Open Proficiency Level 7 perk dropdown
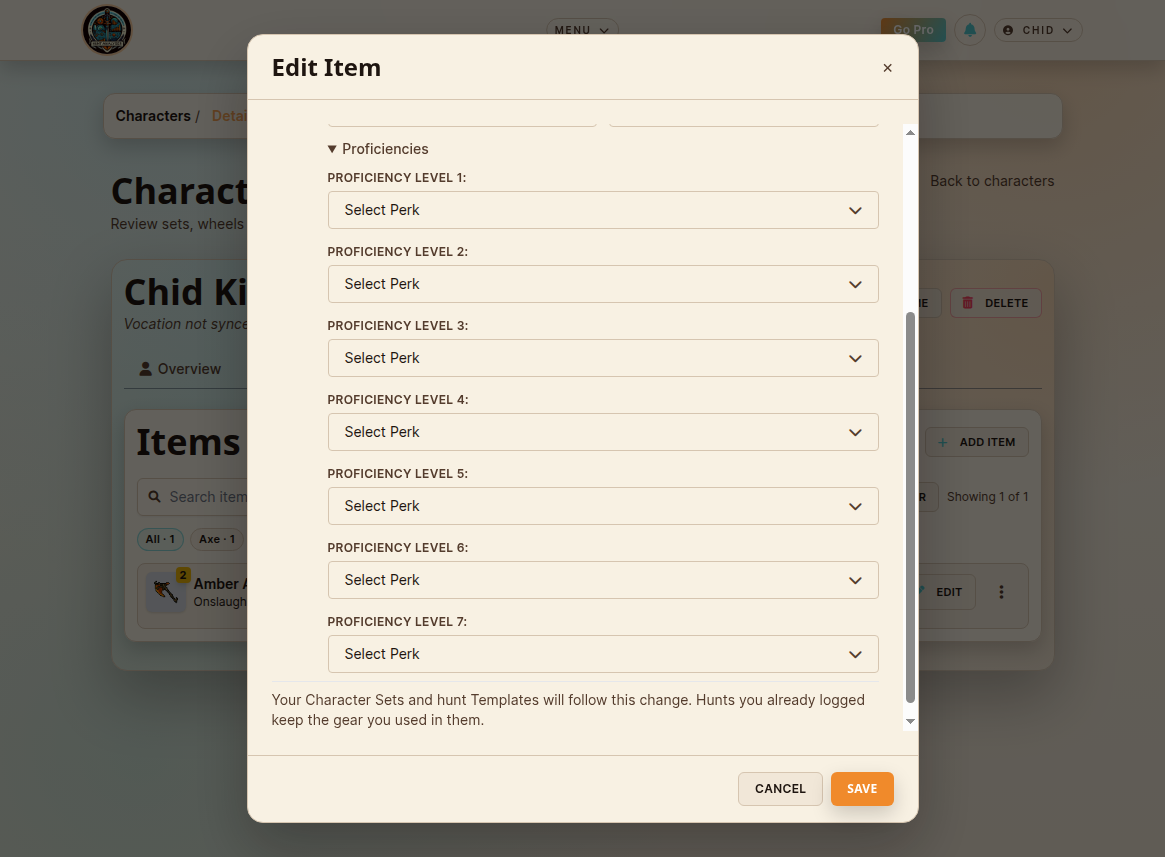Screen dimensions: 1165x857 (603, 654)
